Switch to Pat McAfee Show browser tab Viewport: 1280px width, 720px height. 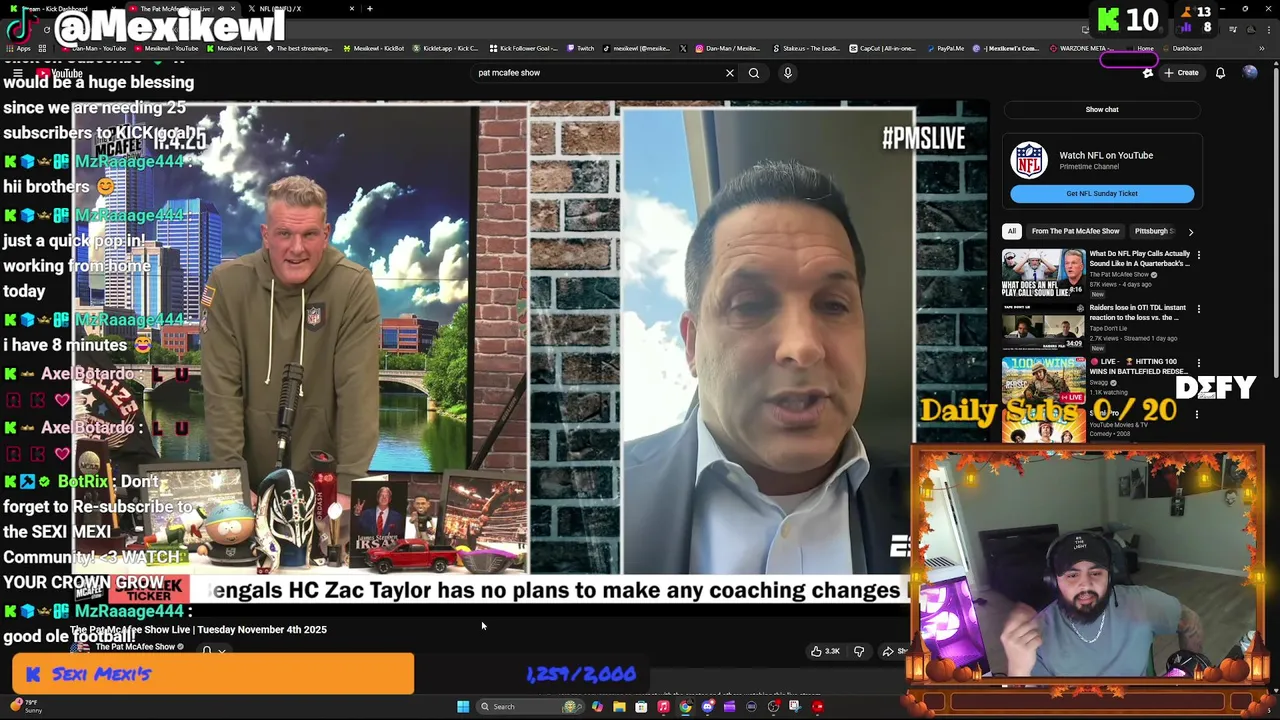point(175,9)
